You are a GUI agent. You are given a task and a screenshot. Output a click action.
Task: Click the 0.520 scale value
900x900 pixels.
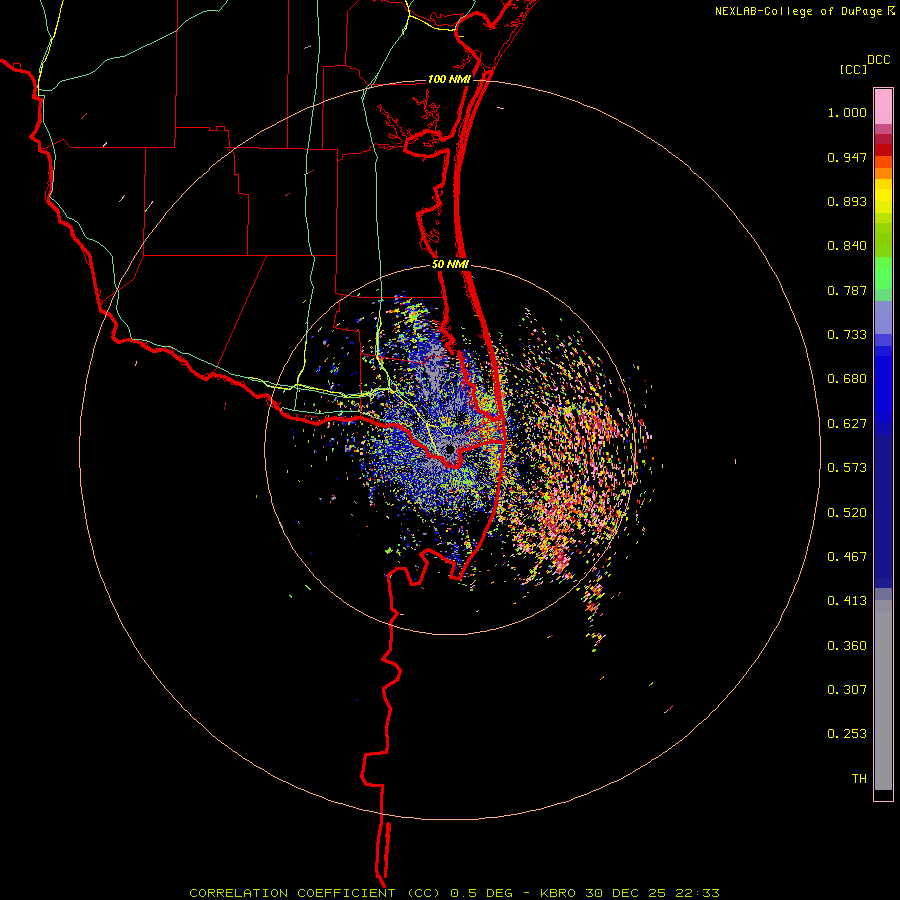(847, 513)
